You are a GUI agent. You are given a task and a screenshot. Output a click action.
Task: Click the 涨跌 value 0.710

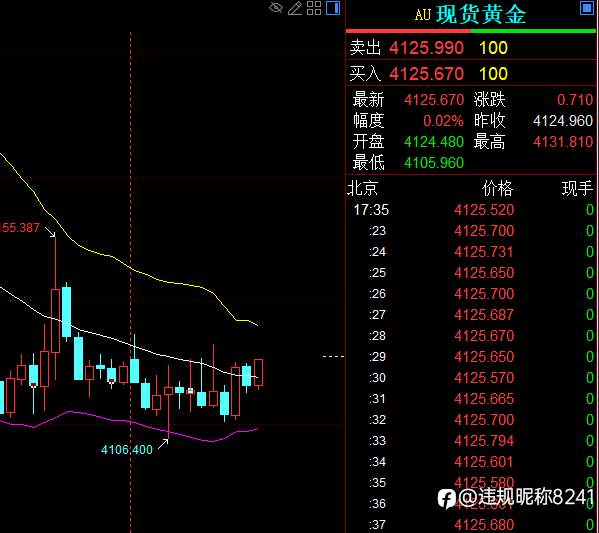click(x=575, y=100)
